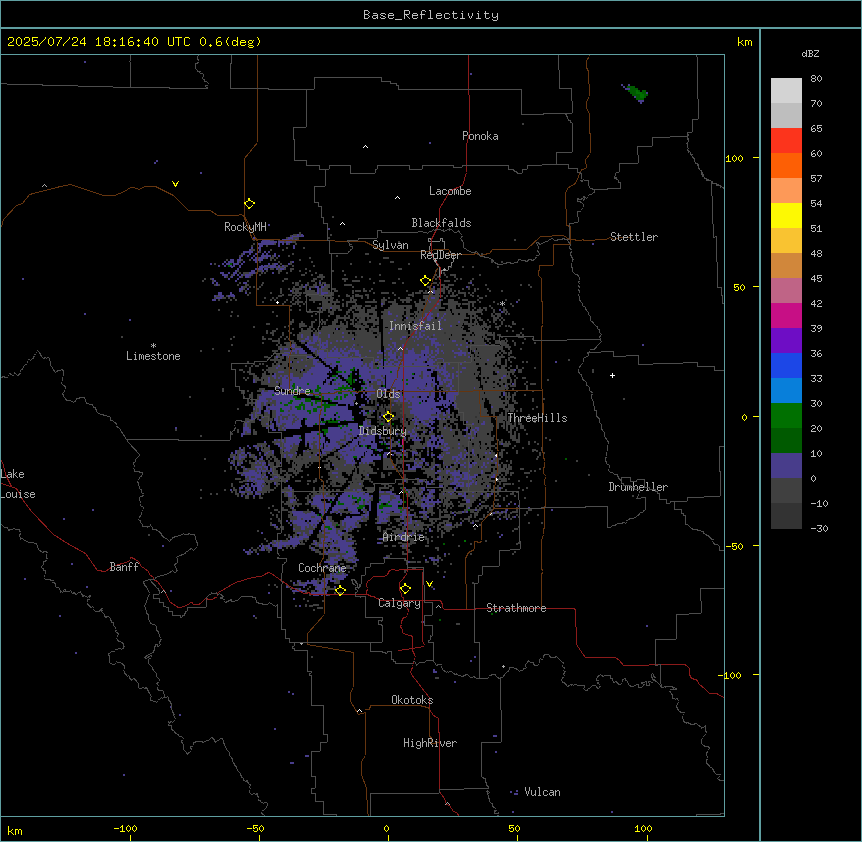Click the Sundre town label
Image resolution: width=862 pixels, height=842 pixels.
click(x=292, y=391)
